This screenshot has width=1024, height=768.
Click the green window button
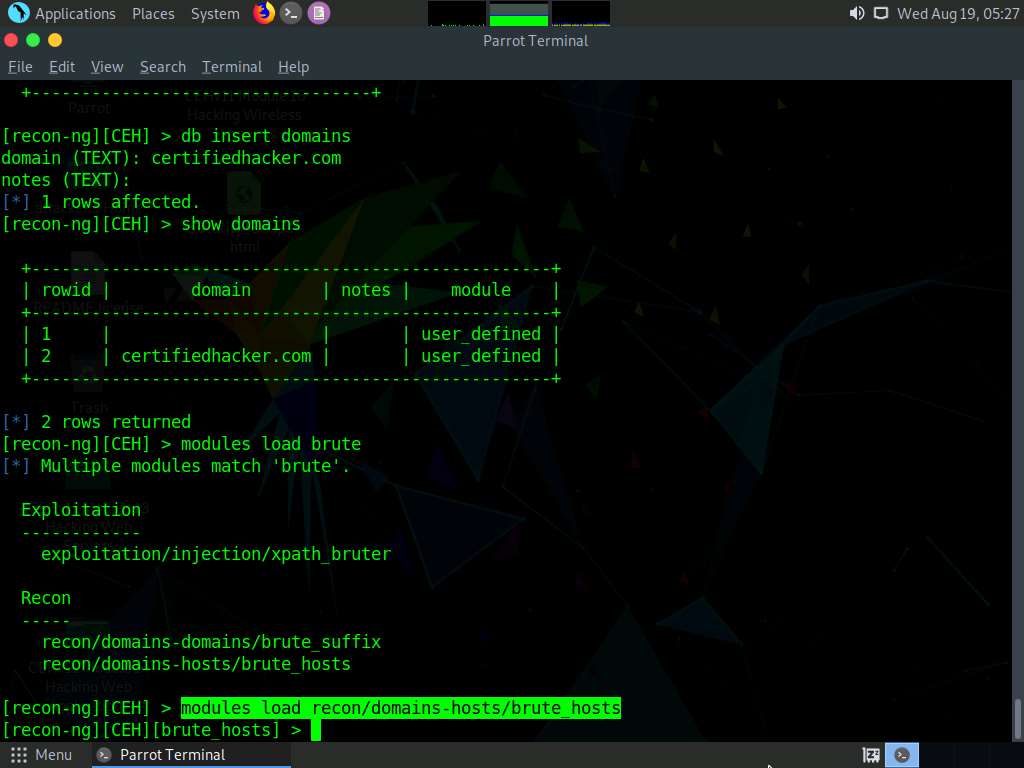coord(33,40)
